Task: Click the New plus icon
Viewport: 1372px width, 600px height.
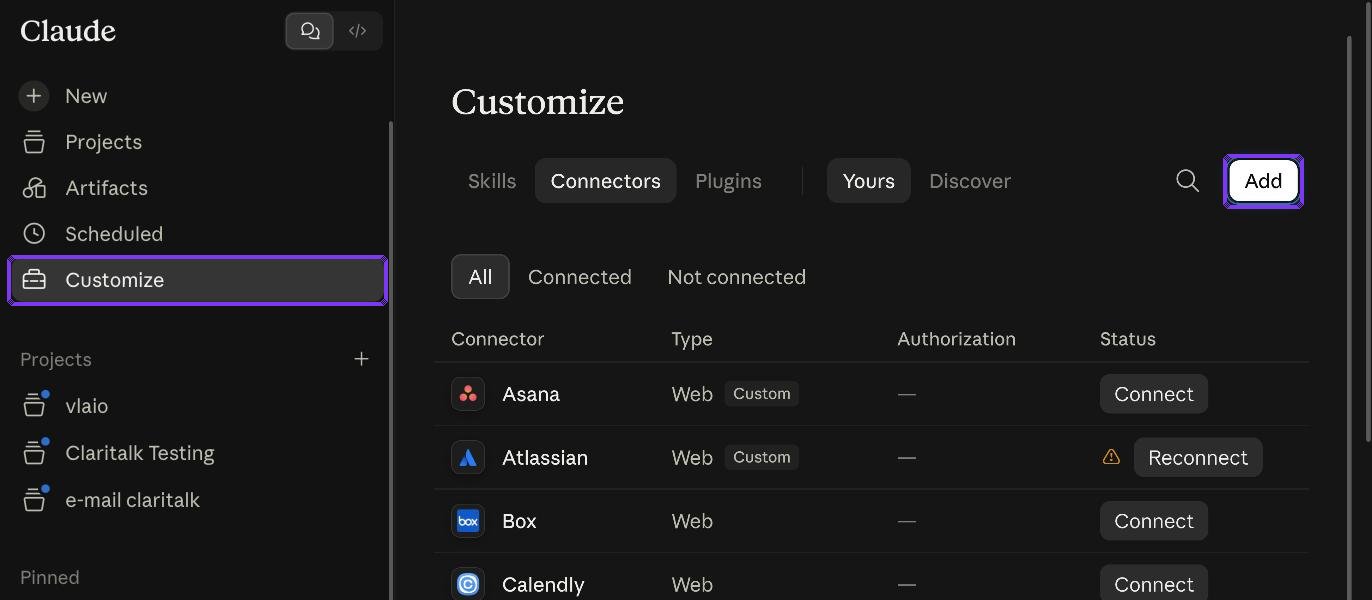Action: 34,96
